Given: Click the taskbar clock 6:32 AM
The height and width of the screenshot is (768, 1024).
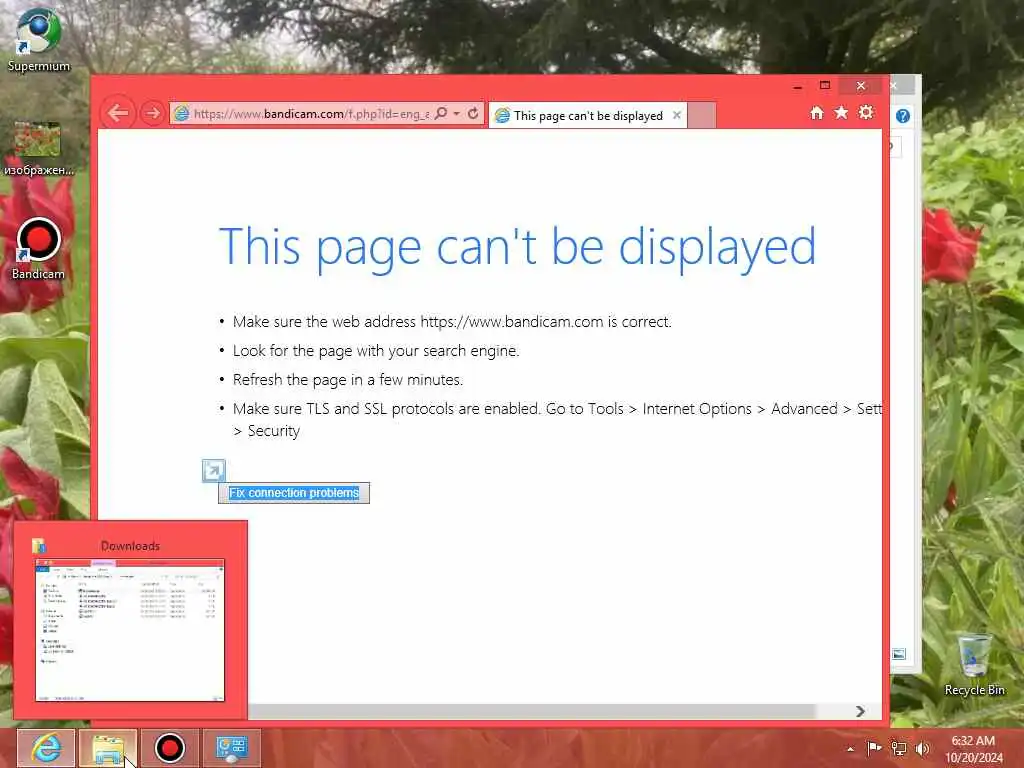Looking at the screenshot, I should pyautogui.click(x=973, y=741).
